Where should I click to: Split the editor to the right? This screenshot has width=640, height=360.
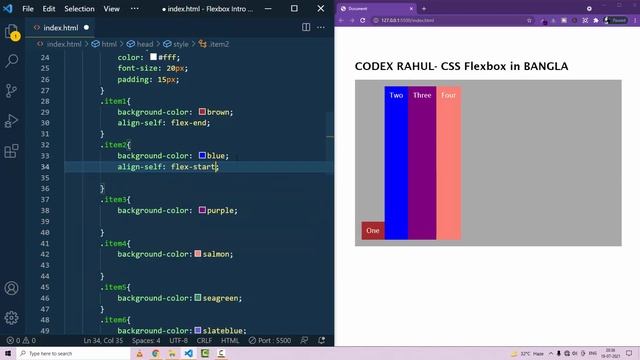point(306,27)
